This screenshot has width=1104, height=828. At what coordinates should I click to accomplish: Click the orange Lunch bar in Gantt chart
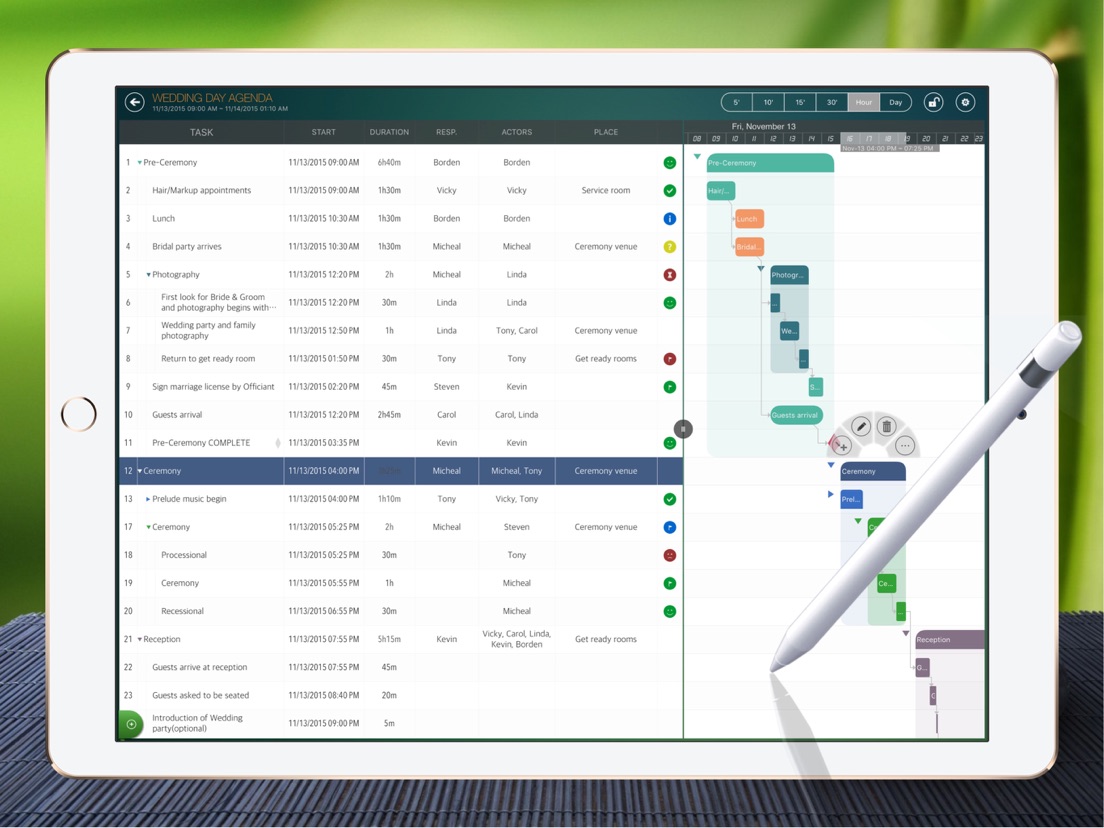pyautogui.click(x=749, y=219)
